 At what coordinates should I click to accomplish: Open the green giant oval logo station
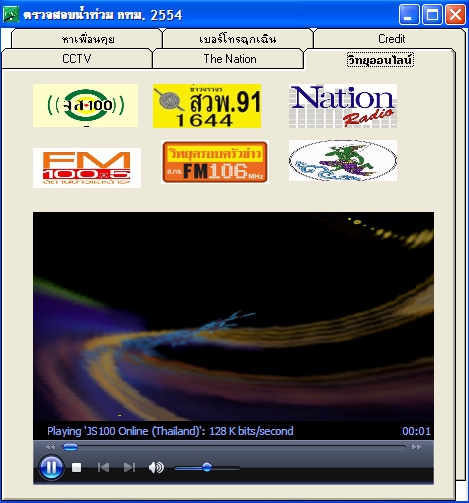coord(343,161)
